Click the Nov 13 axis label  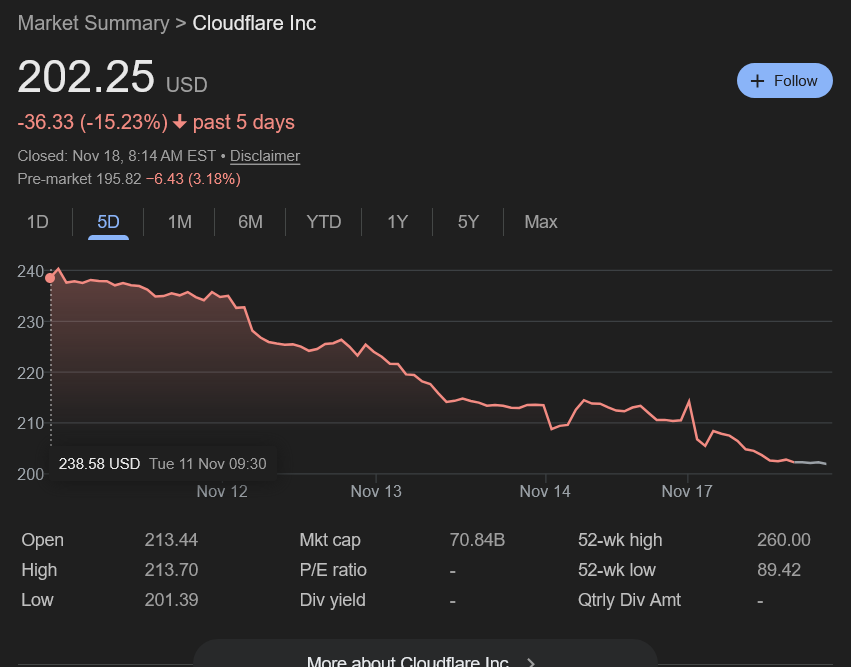point(376,492)
